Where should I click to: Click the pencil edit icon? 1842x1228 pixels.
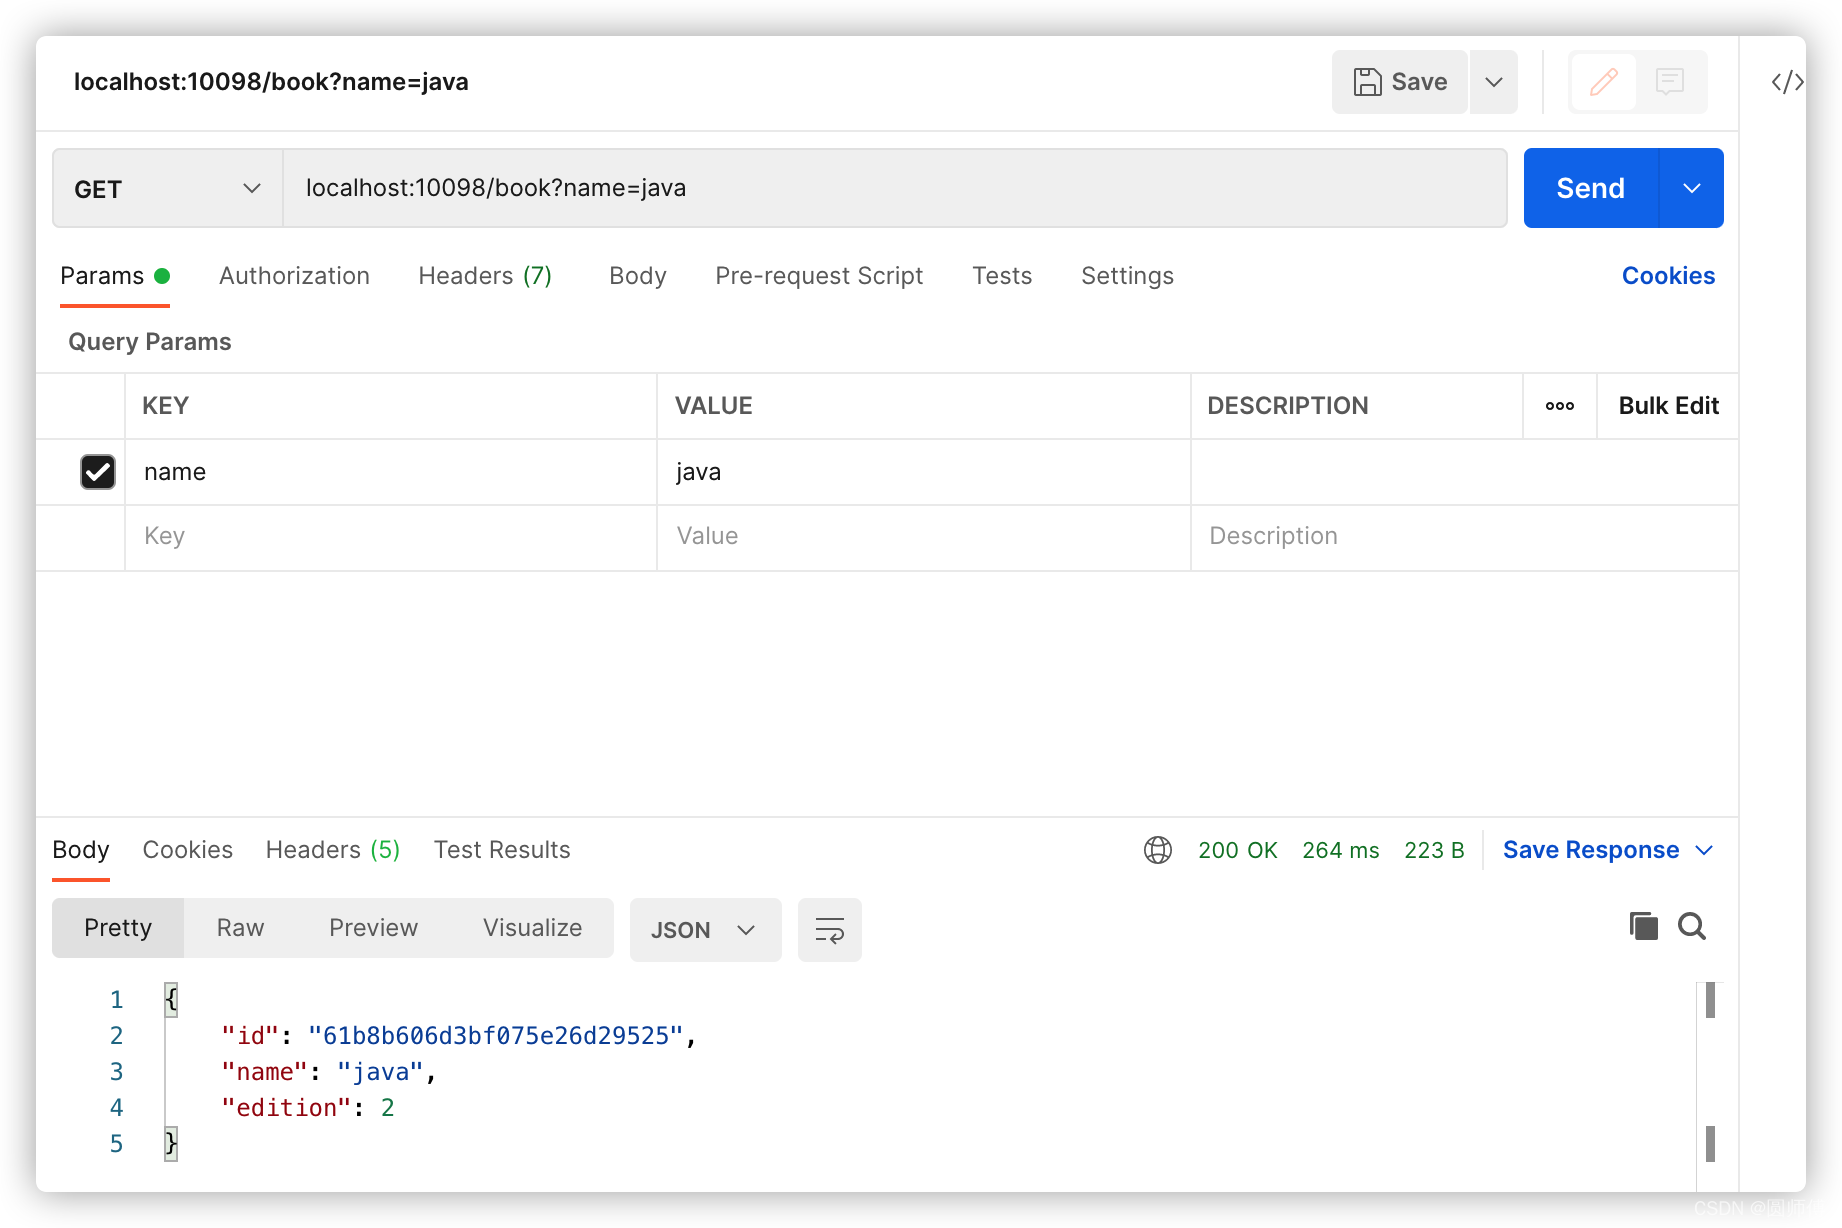[x=1604, y=82]
